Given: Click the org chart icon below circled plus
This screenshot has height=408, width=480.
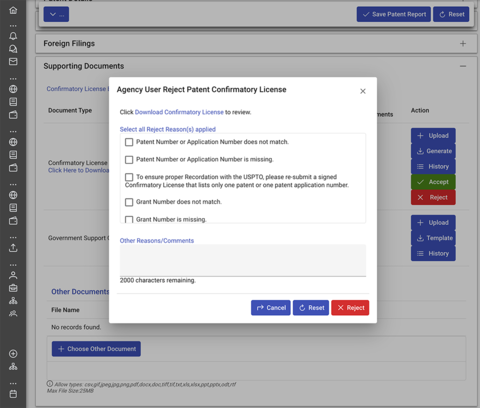Looking at the screenshot, I should (13, 367).
